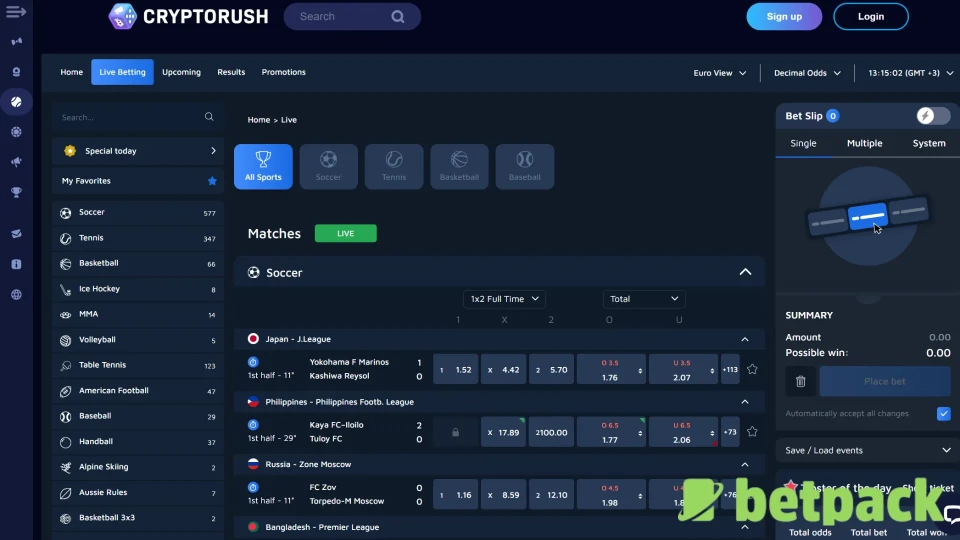This screenshot has width=960, height=540.
Task: Collapse the Russia - Zone Moscow group
Action: coord(745,465)
